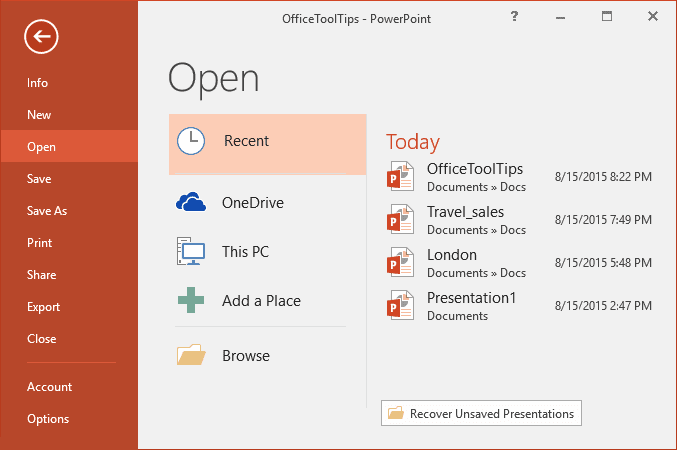Choose Save As in the sidebar
Image resolution: width=677 pixels, height=450 pixels.
click(x=69, y=211)
